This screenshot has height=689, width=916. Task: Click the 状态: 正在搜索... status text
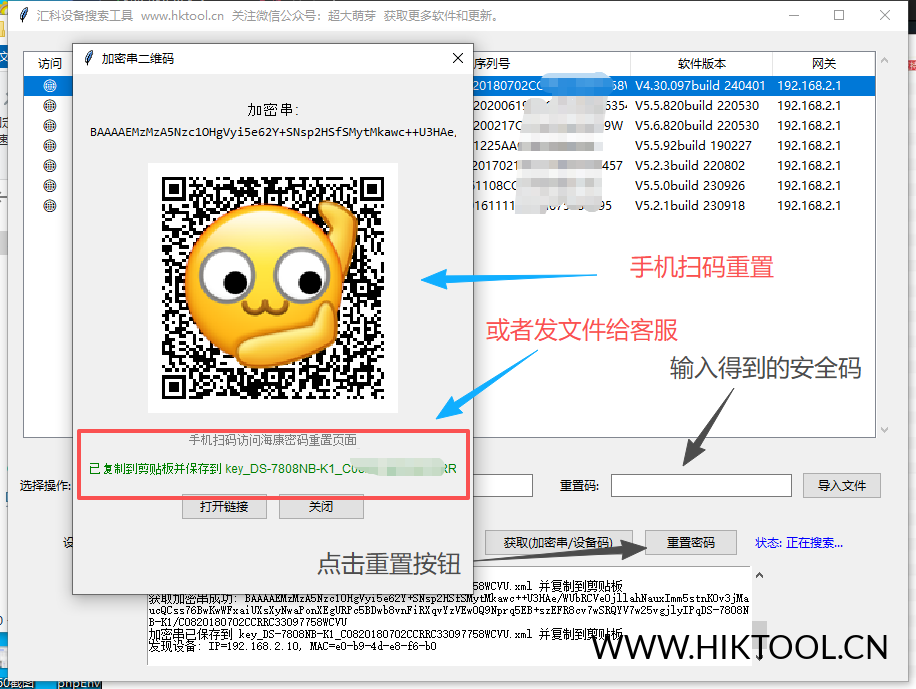(799, 543)
